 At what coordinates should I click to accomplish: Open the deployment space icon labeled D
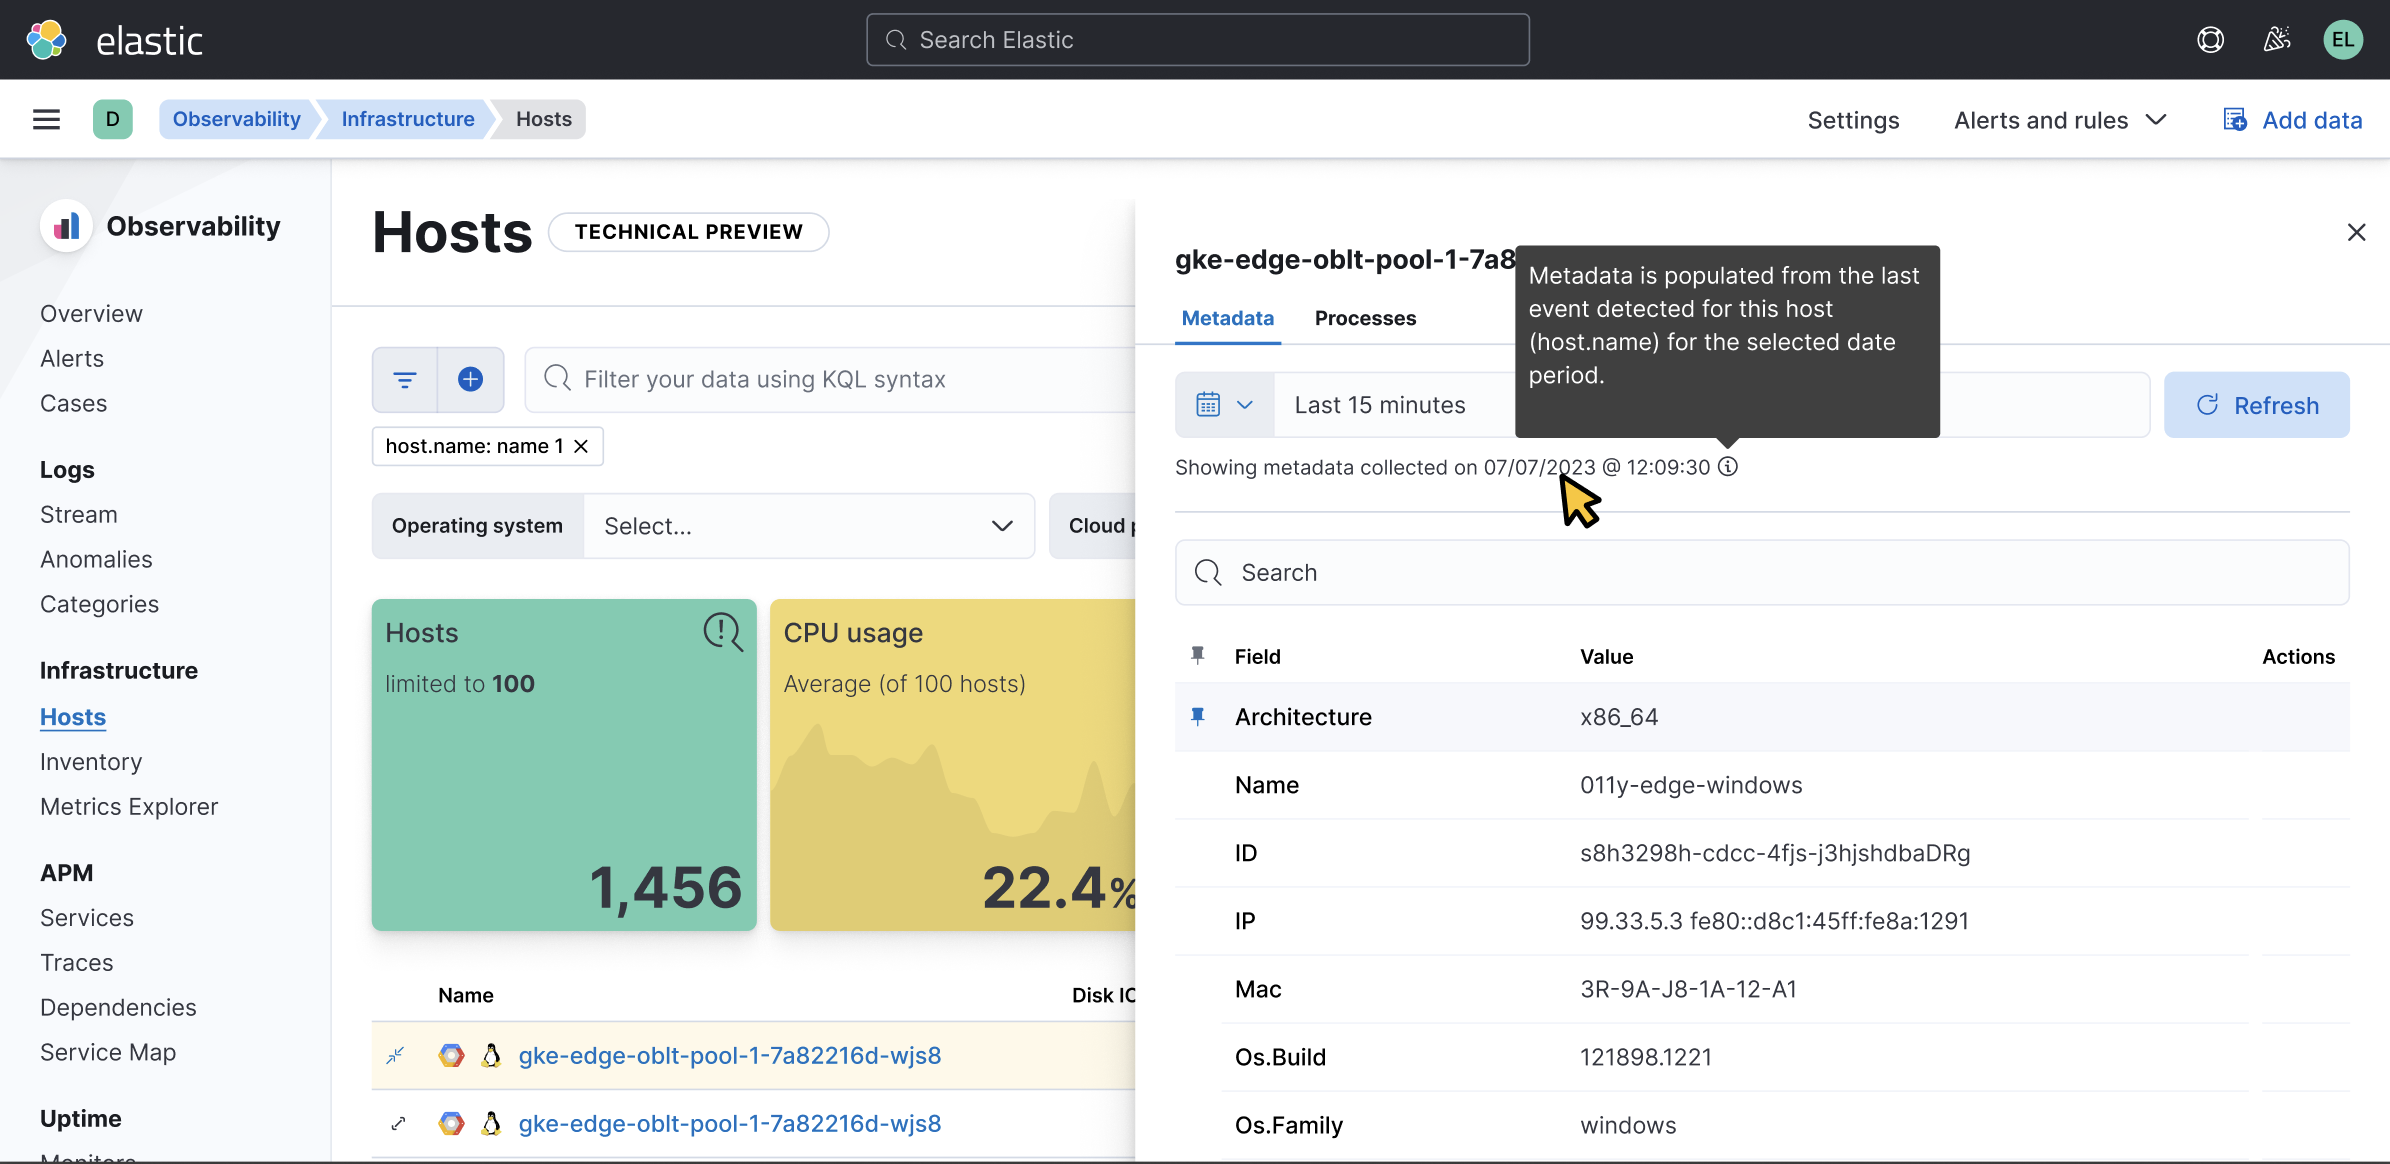coord(113,118)
